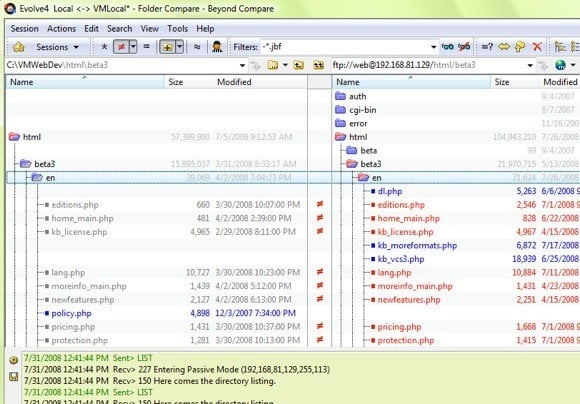580x404 pixels.
Task: Select left pane editions.php file
Action: 75,205
